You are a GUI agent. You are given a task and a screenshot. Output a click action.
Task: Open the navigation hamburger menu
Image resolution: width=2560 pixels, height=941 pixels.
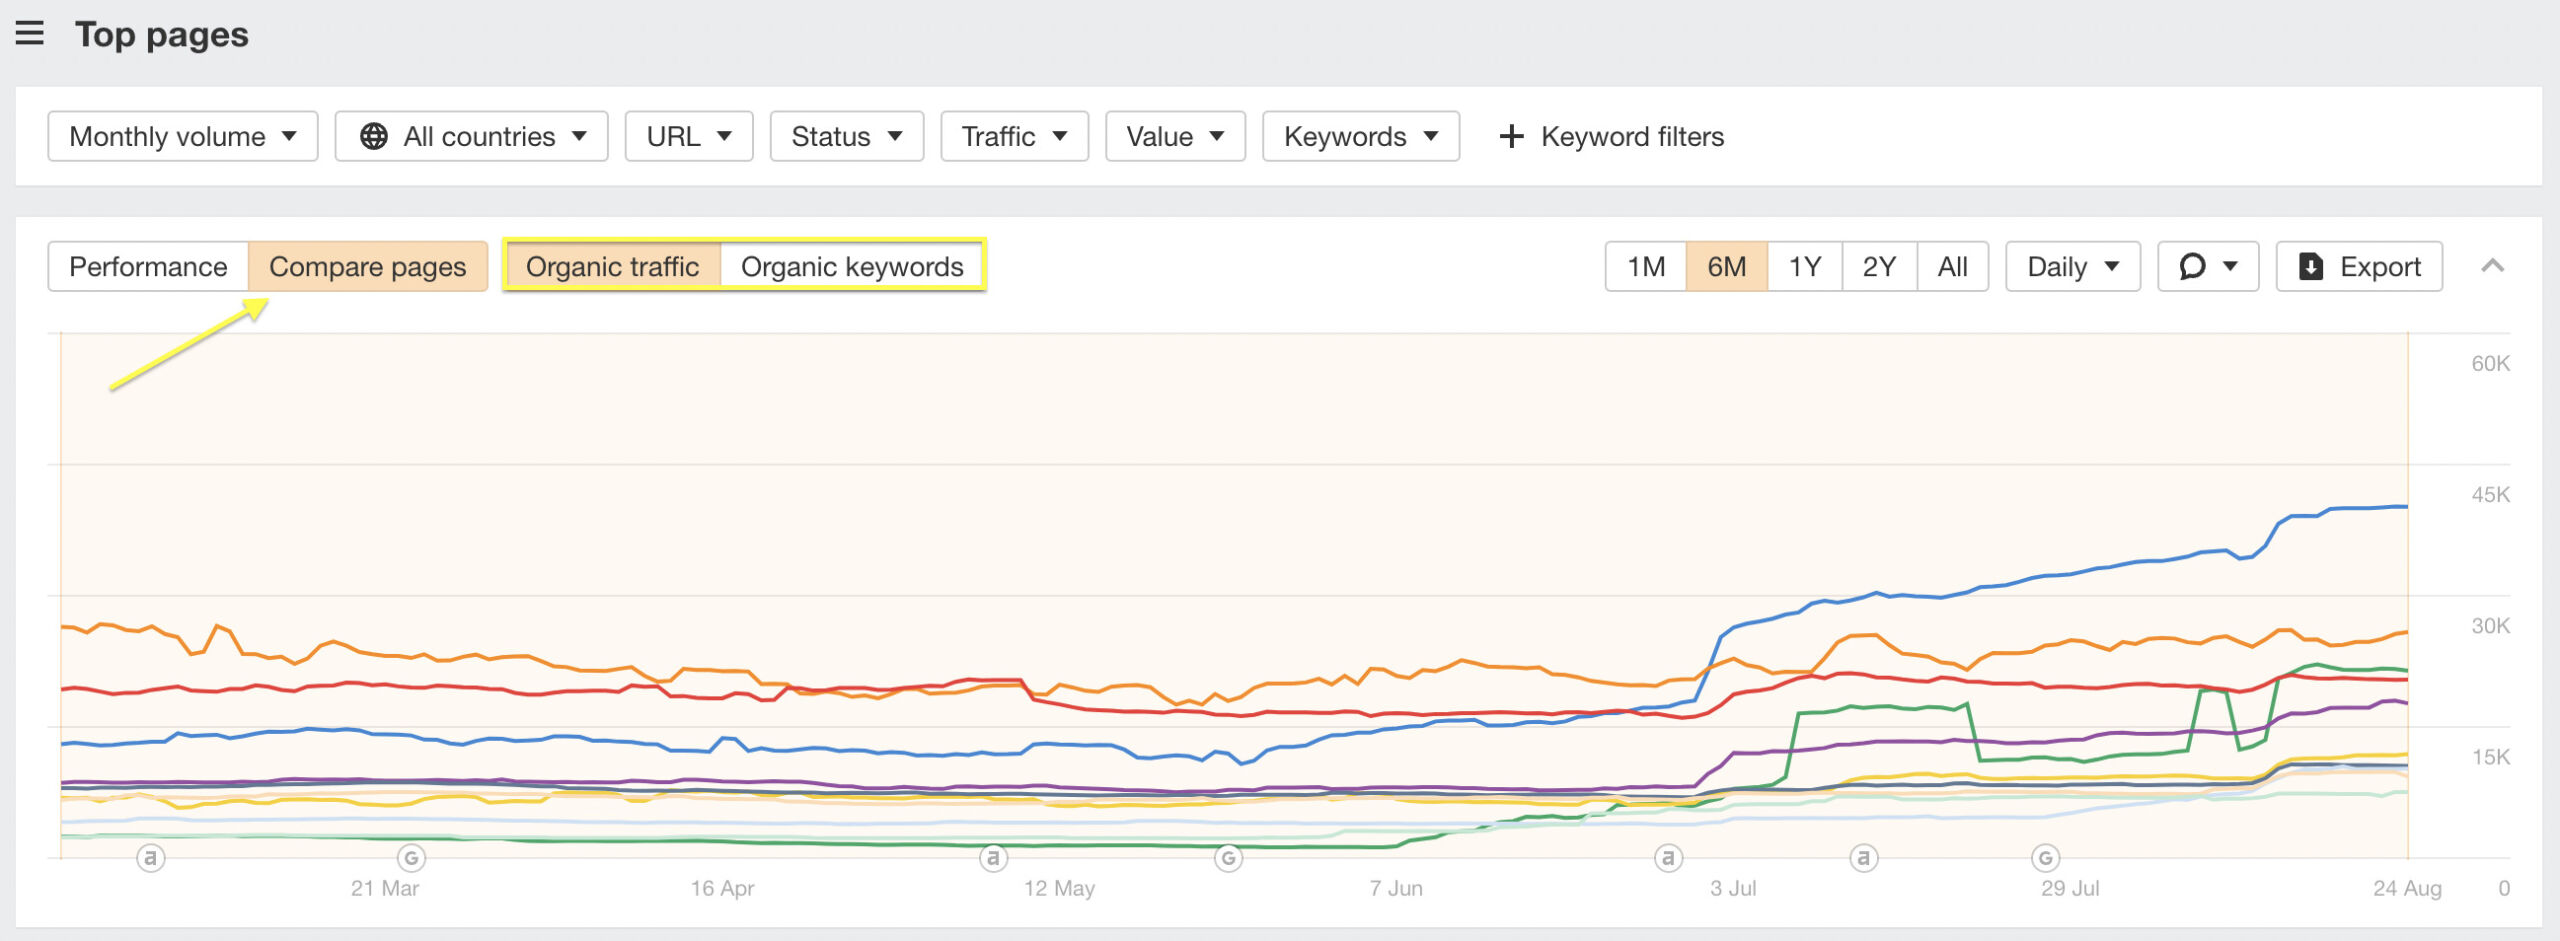(30, 33)
